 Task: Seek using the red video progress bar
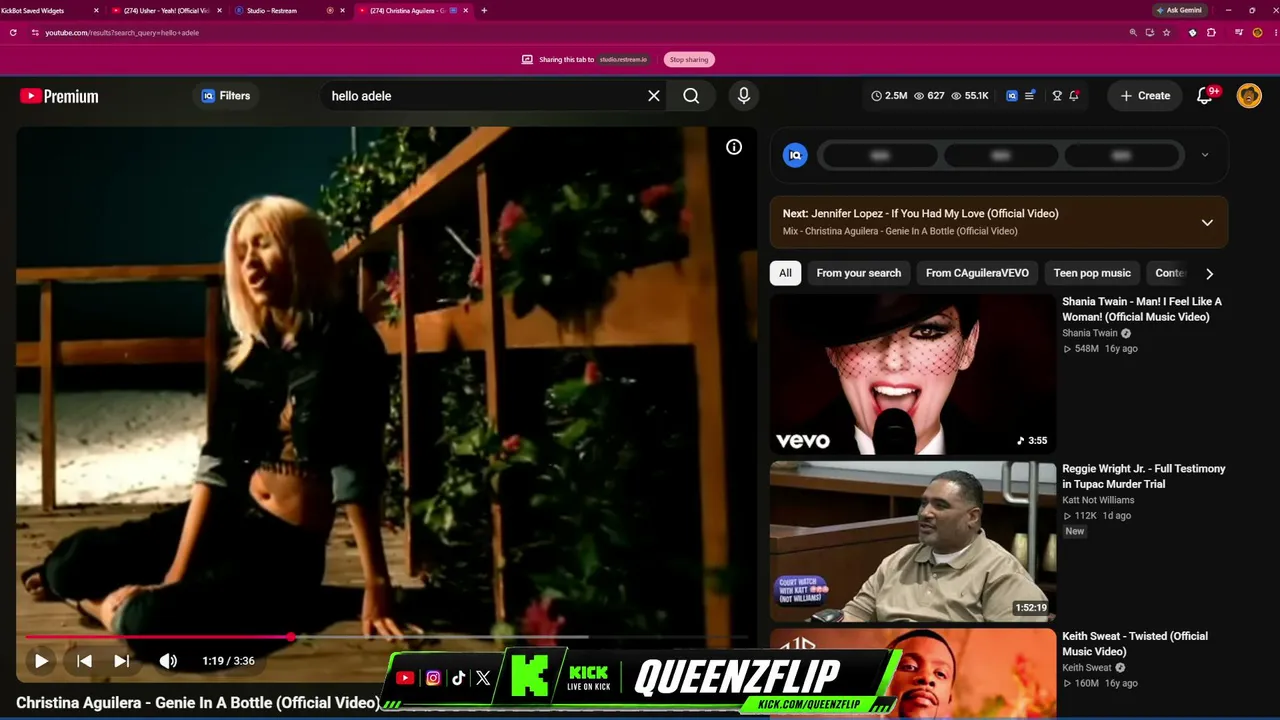(386, 636)
